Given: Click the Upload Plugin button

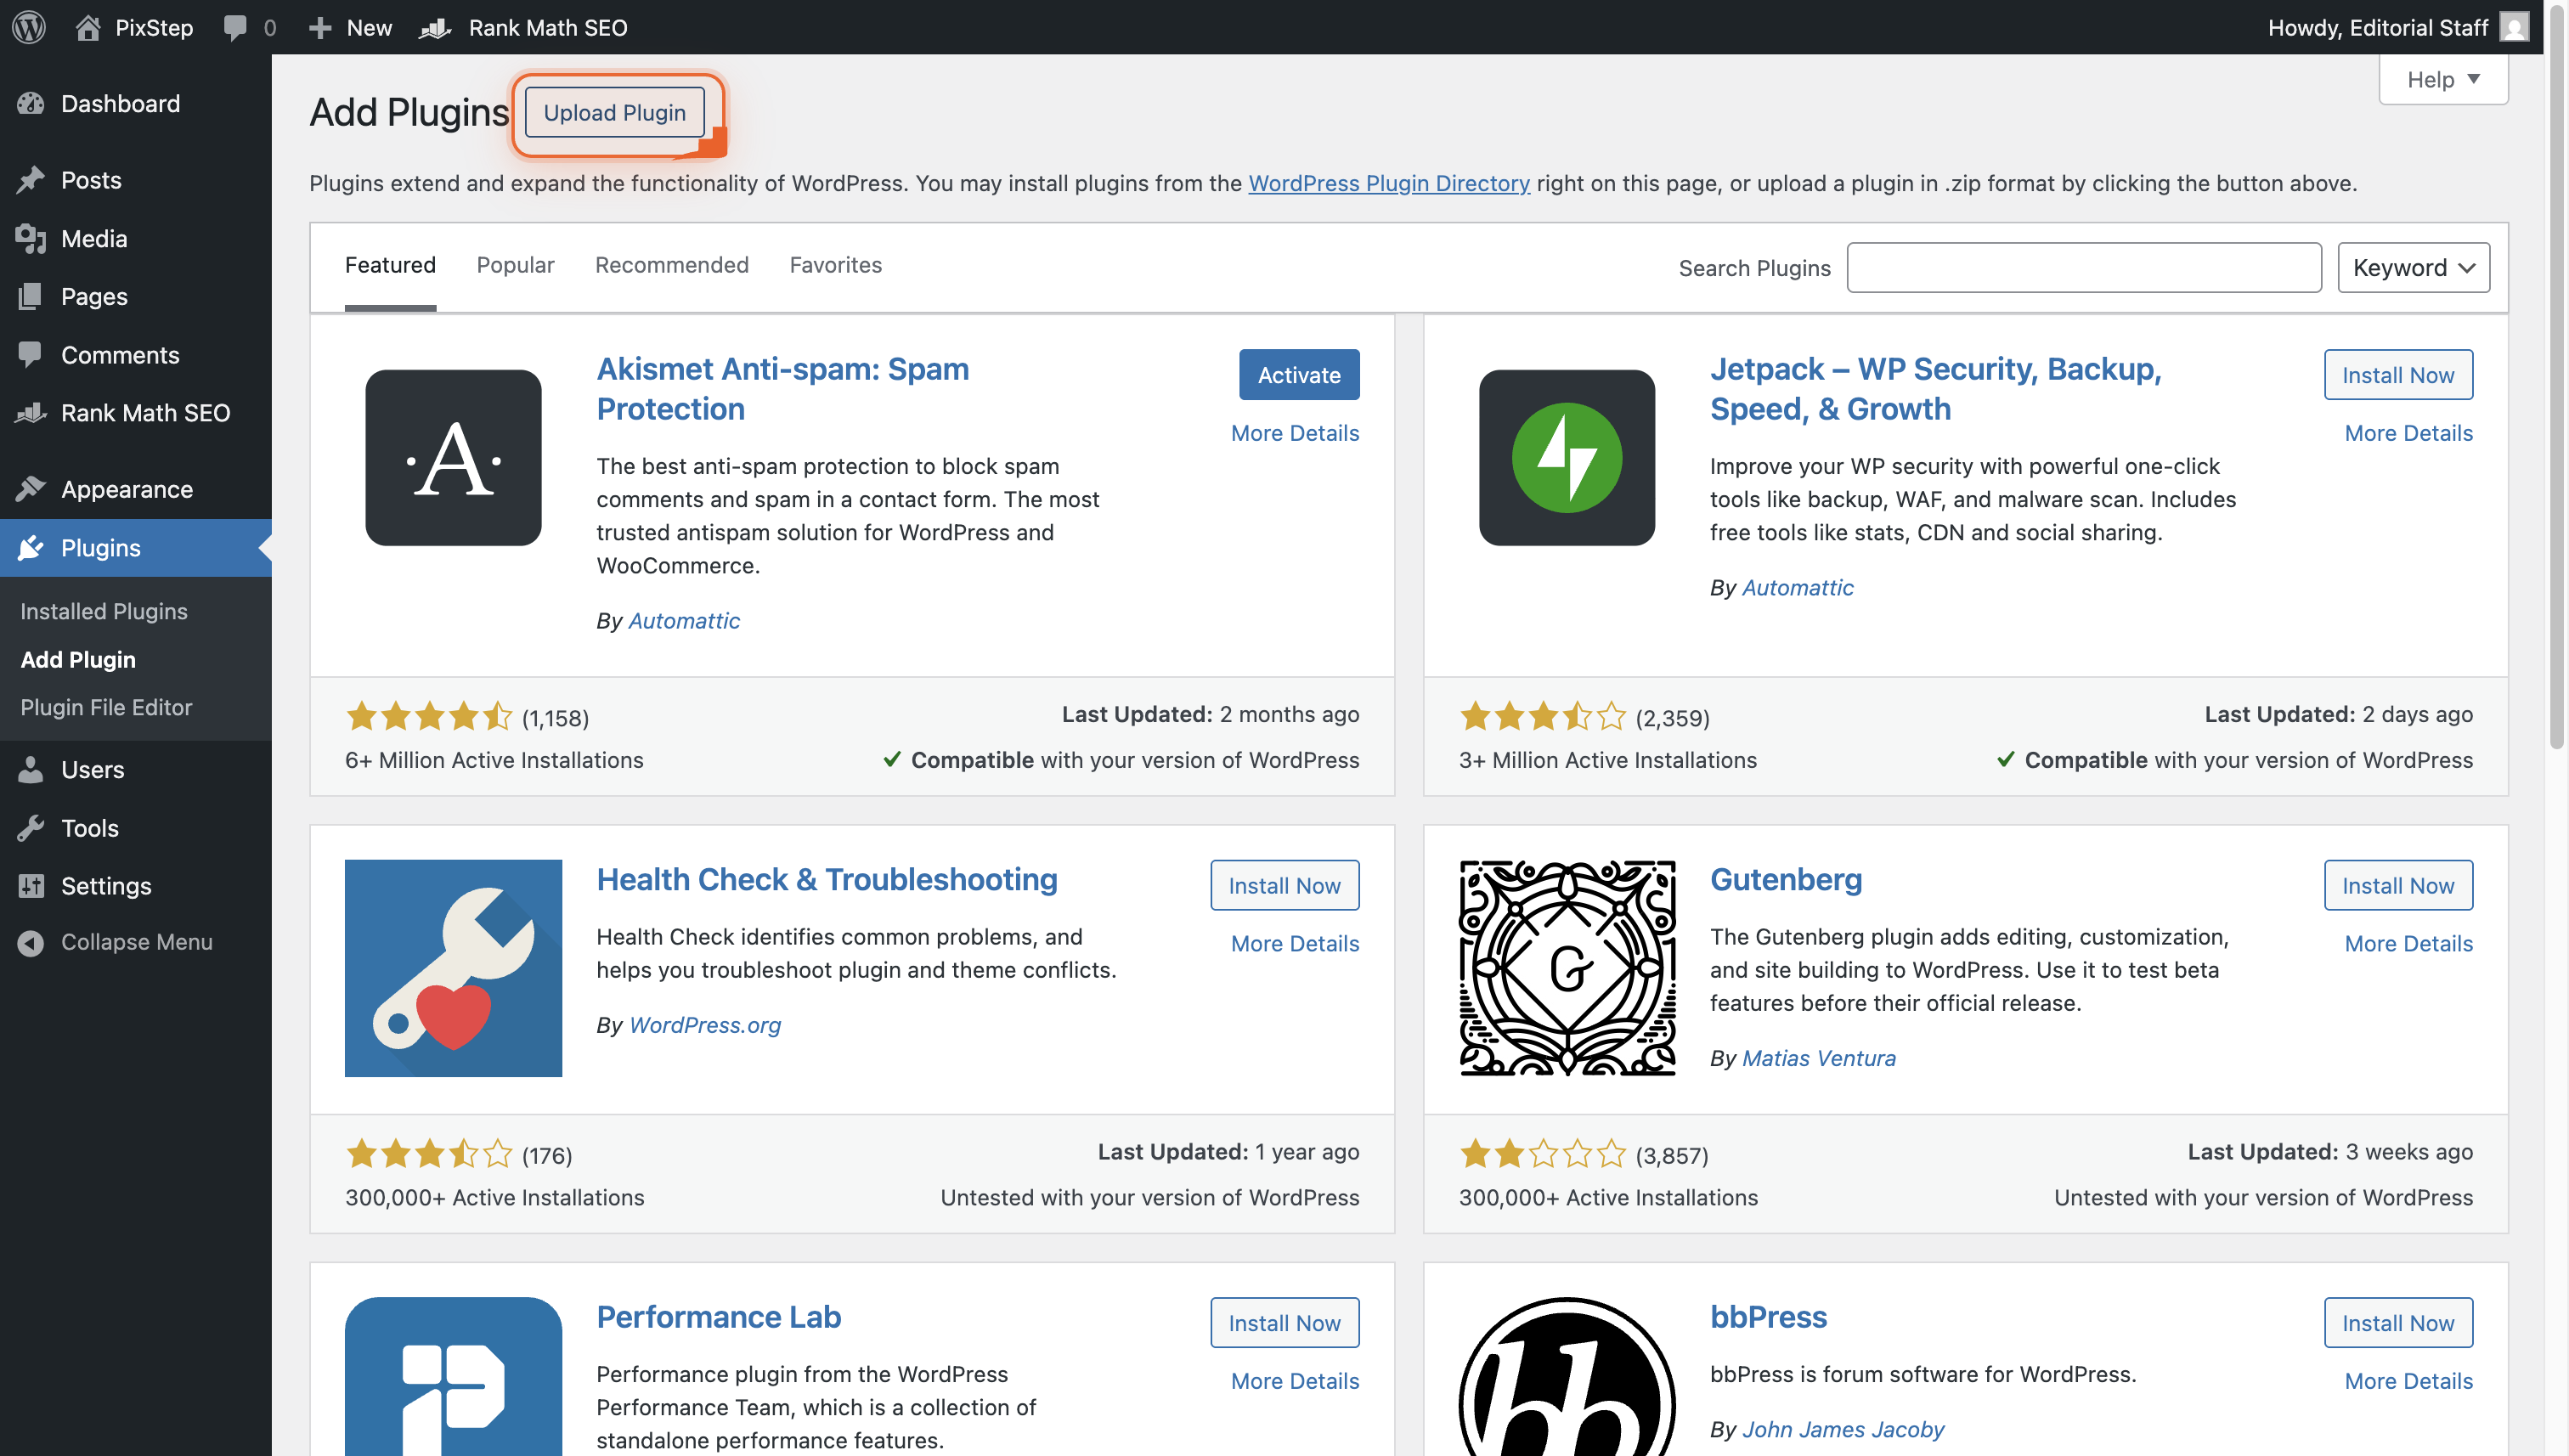Looking at the screenshot, I should 613,112.
